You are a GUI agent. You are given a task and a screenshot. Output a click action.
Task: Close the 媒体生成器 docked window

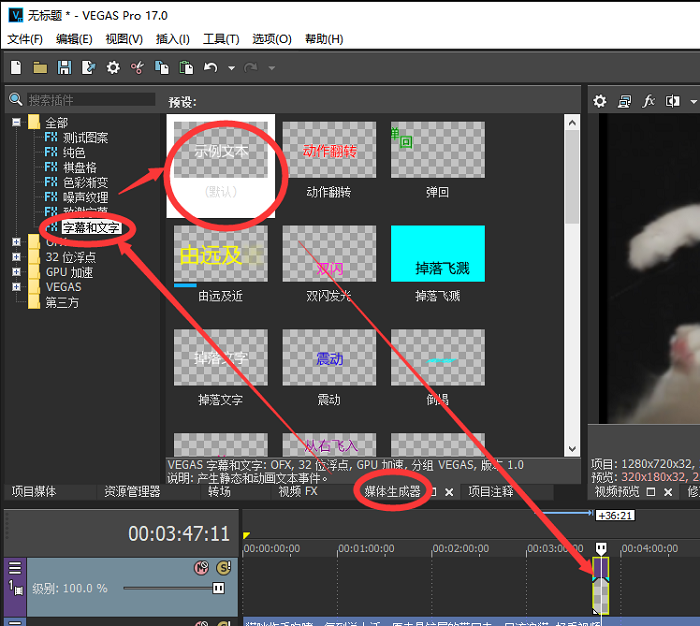point(449,492)
